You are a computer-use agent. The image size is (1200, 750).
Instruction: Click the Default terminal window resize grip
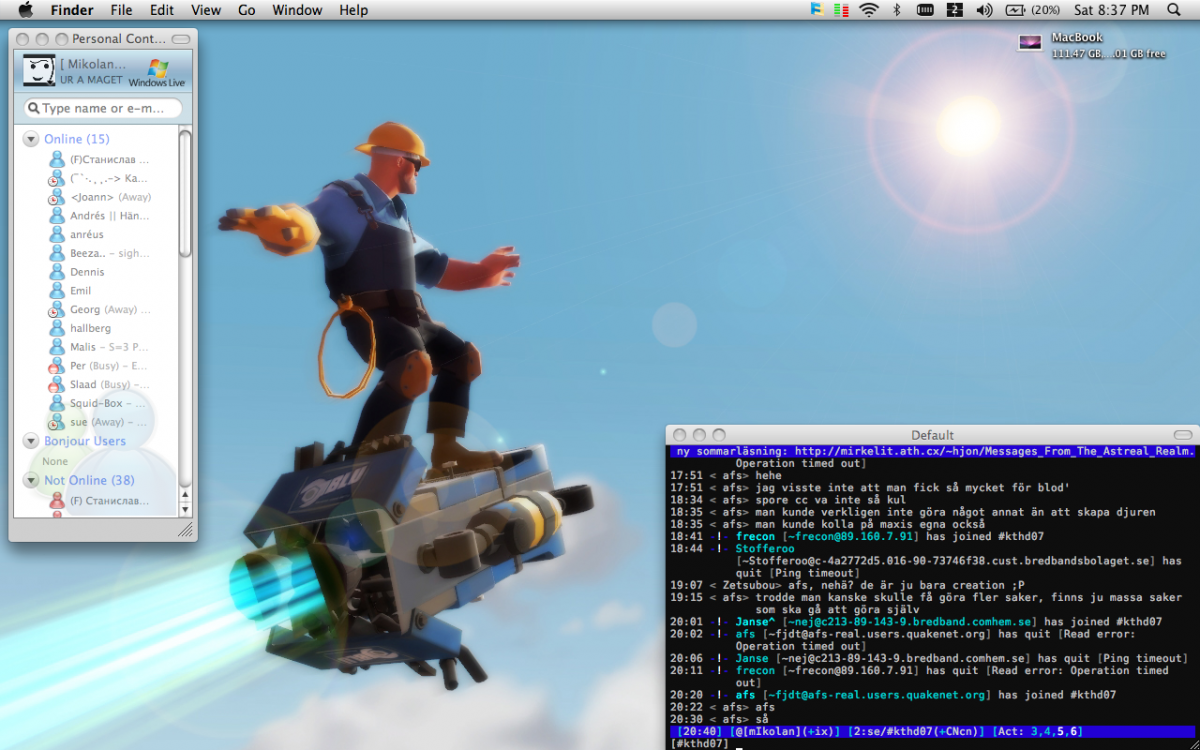(1191, 742)
